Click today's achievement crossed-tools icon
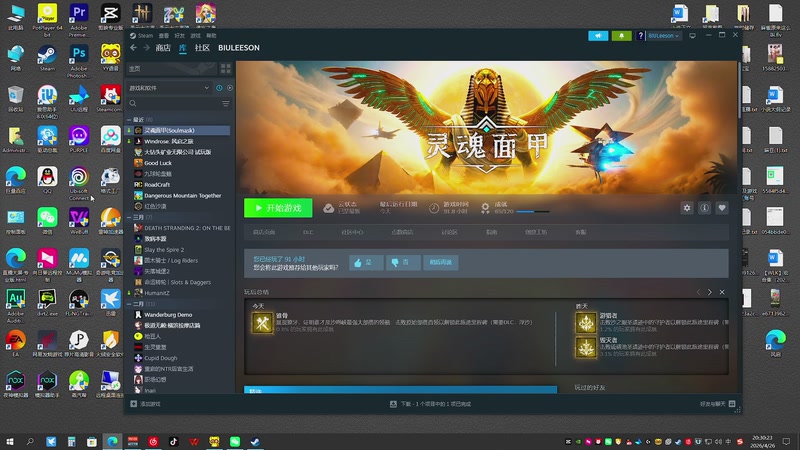This screenshot has height=450, width=800. [262, 323]
